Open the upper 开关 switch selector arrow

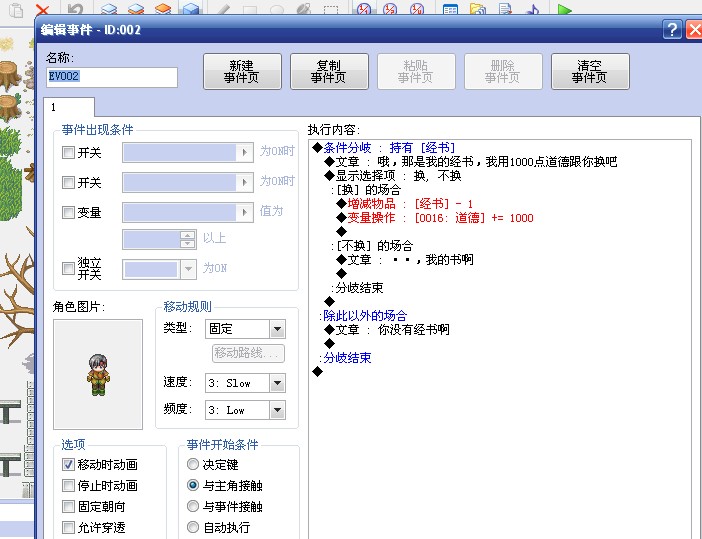coord(244,152)
